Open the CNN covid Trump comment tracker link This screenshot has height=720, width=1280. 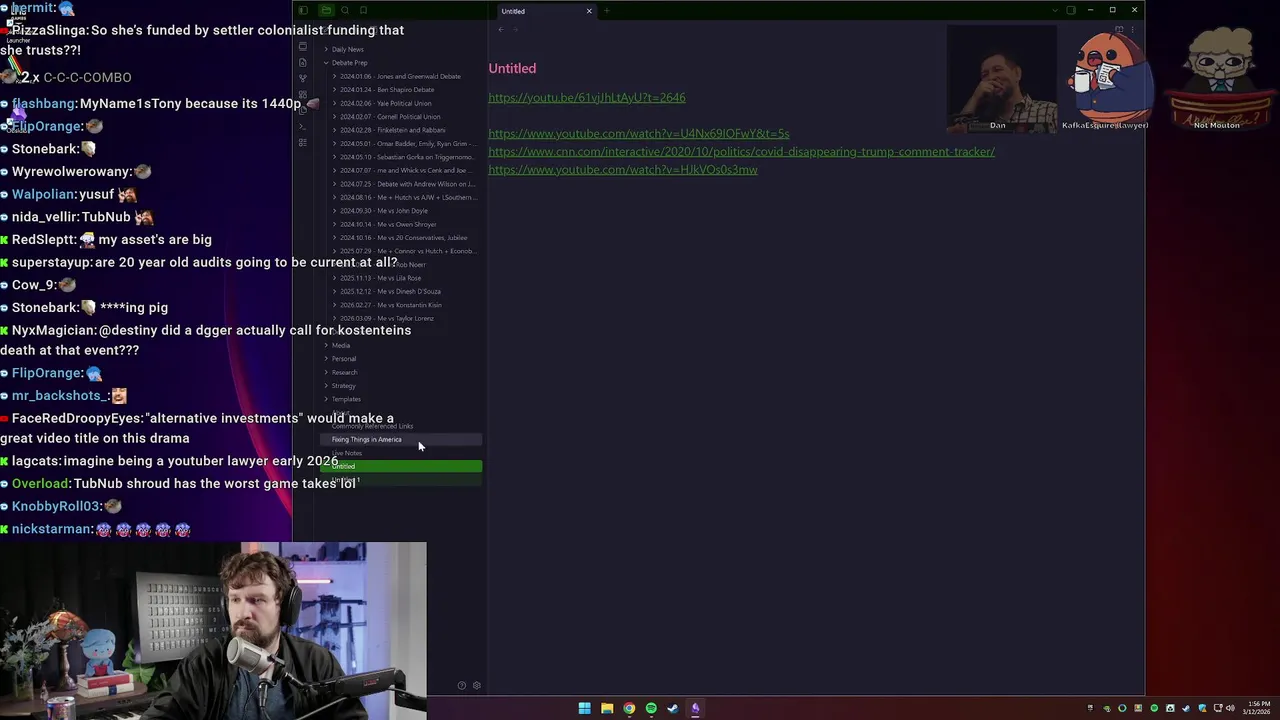[x=741, y=152]
